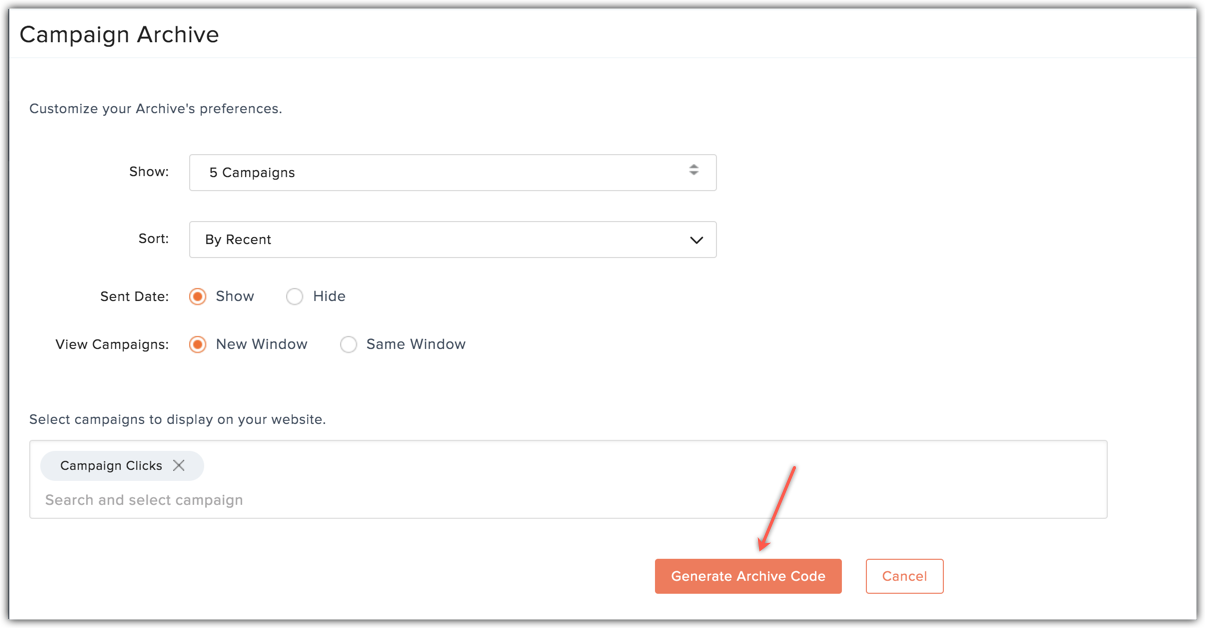Click the search and select campaign field
Image resolution: width=1205 pixels, height=628 pixels.
(143, 500)
